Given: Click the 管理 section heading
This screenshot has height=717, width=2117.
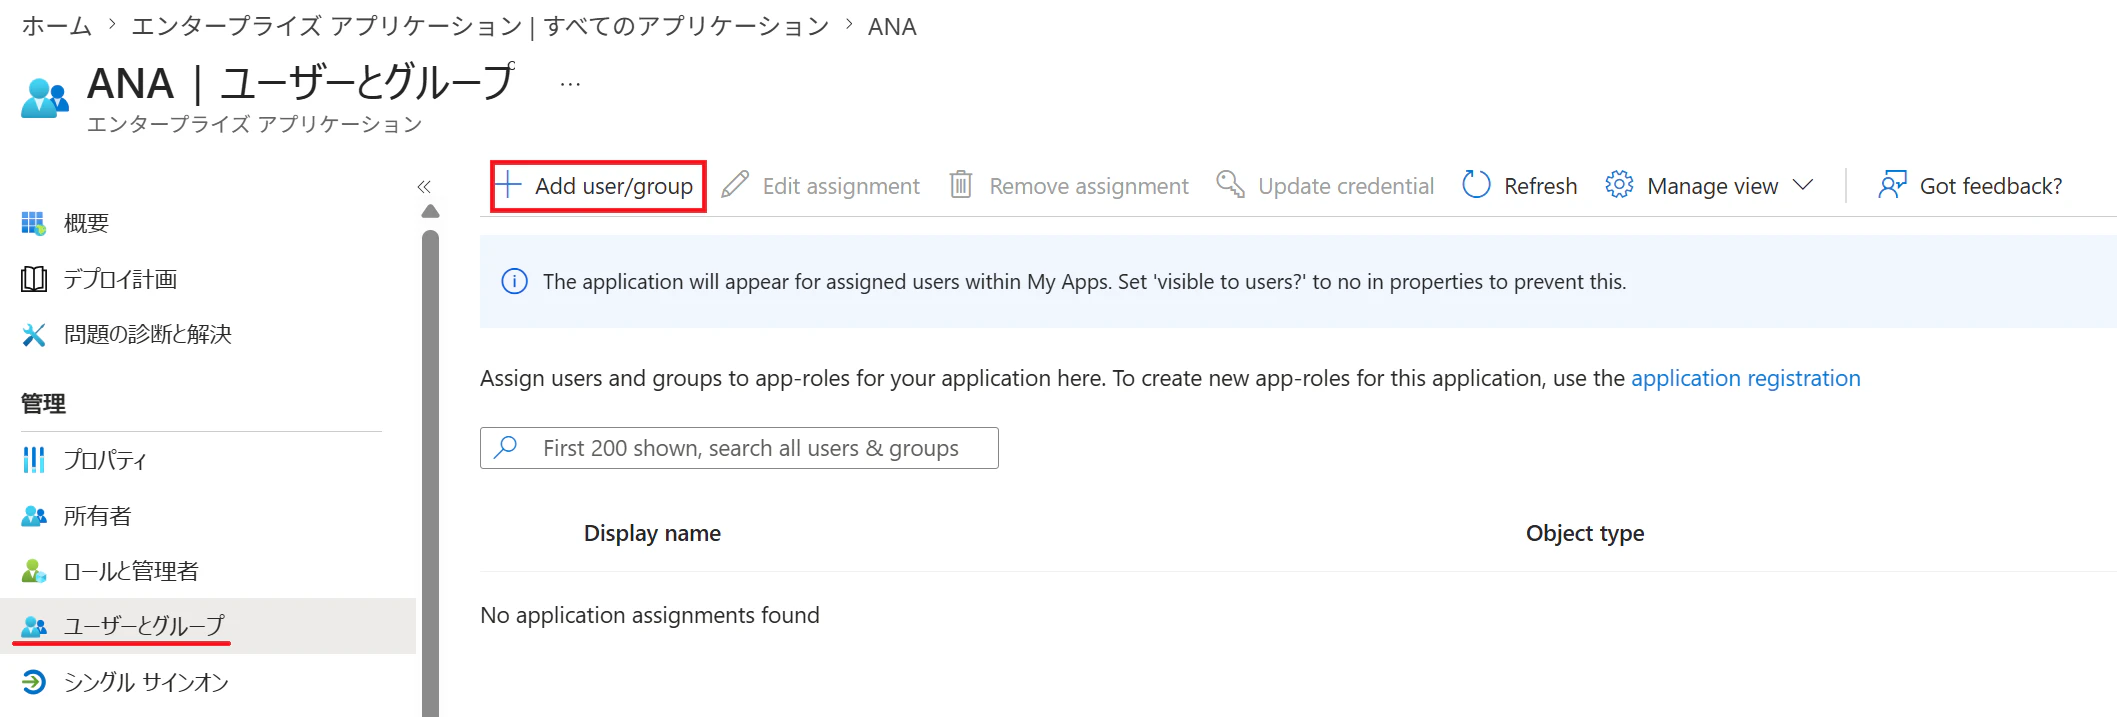Looking at the screenshot, I should pyautogui.click(x=43, y=404).
